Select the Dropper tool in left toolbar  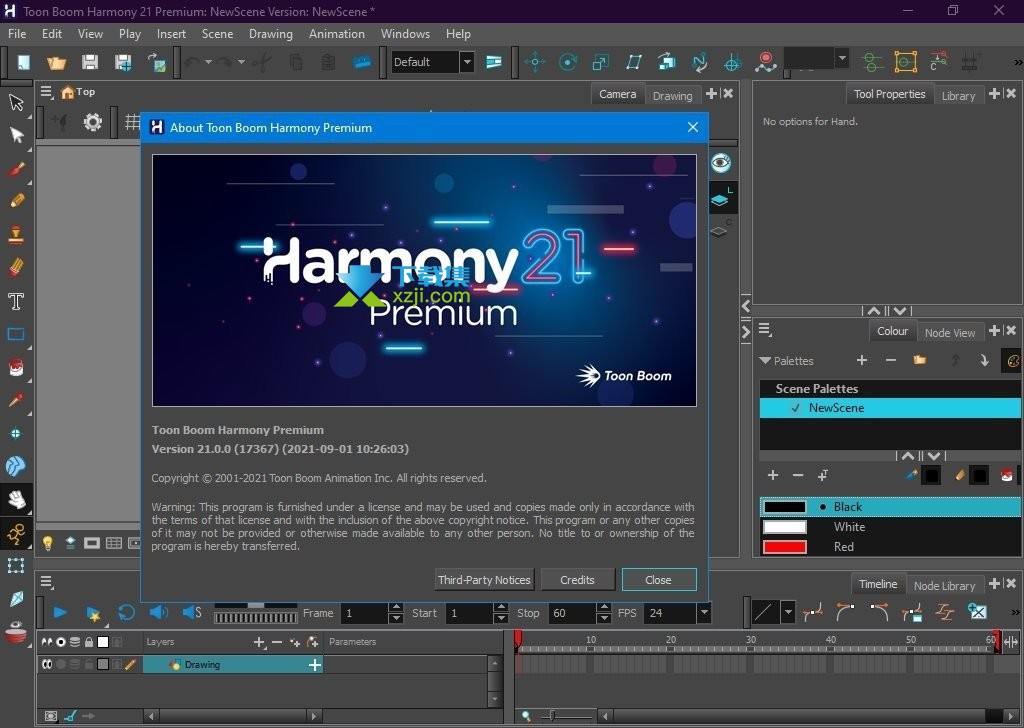[x=16, y=400]
